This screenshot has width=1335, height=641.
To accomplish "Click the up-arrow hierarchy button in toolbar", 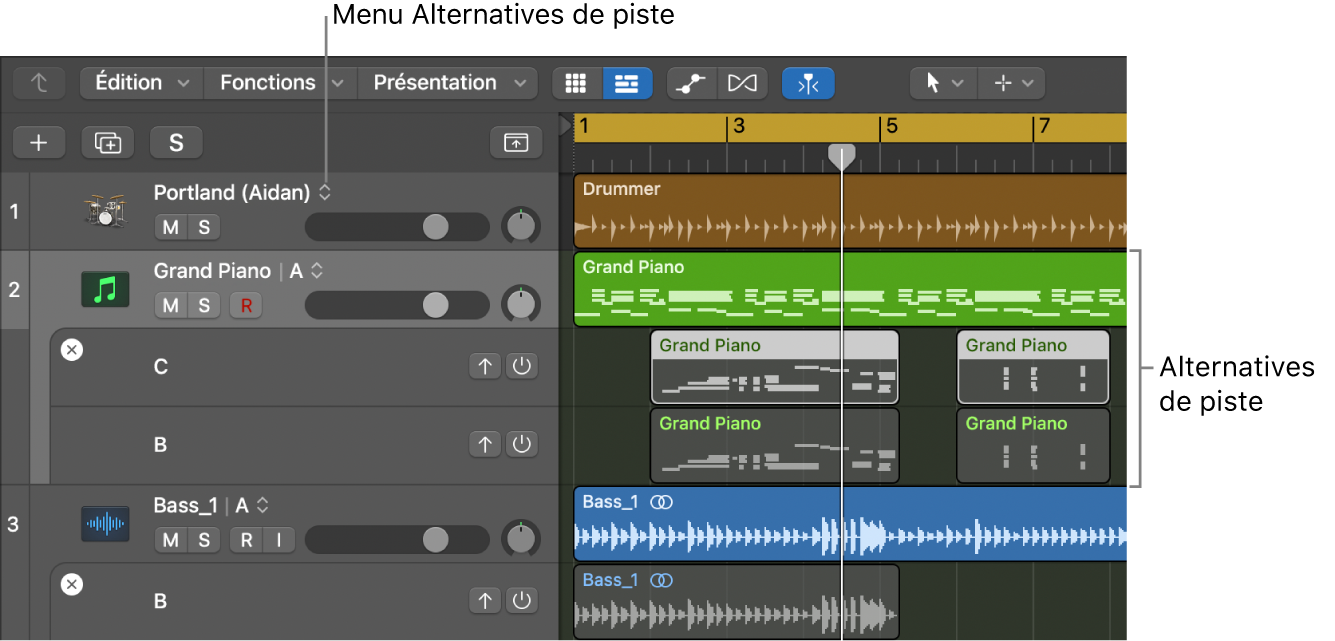I will [41, 83].
